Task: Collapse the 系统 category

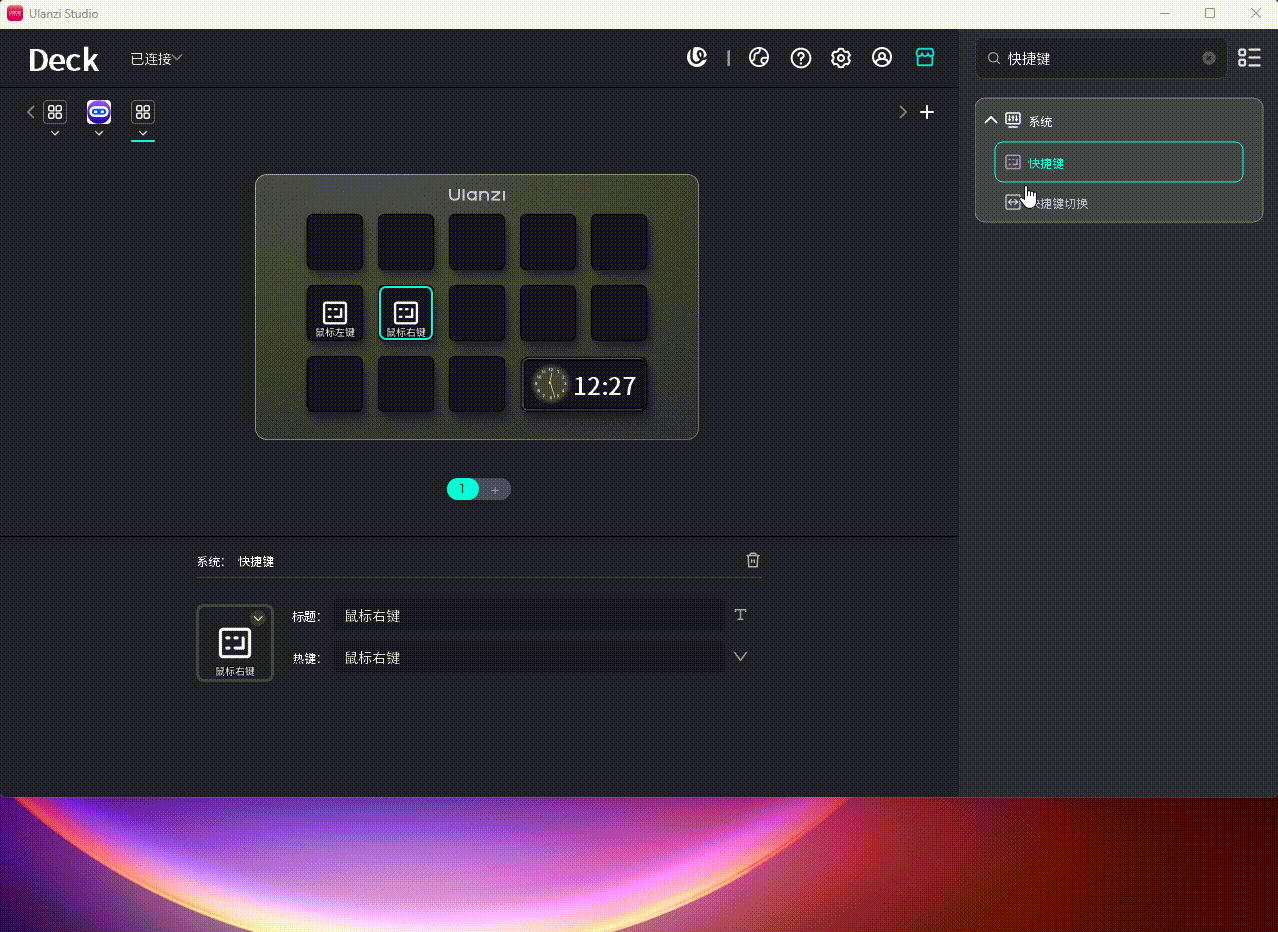Action: pos(991,121)
